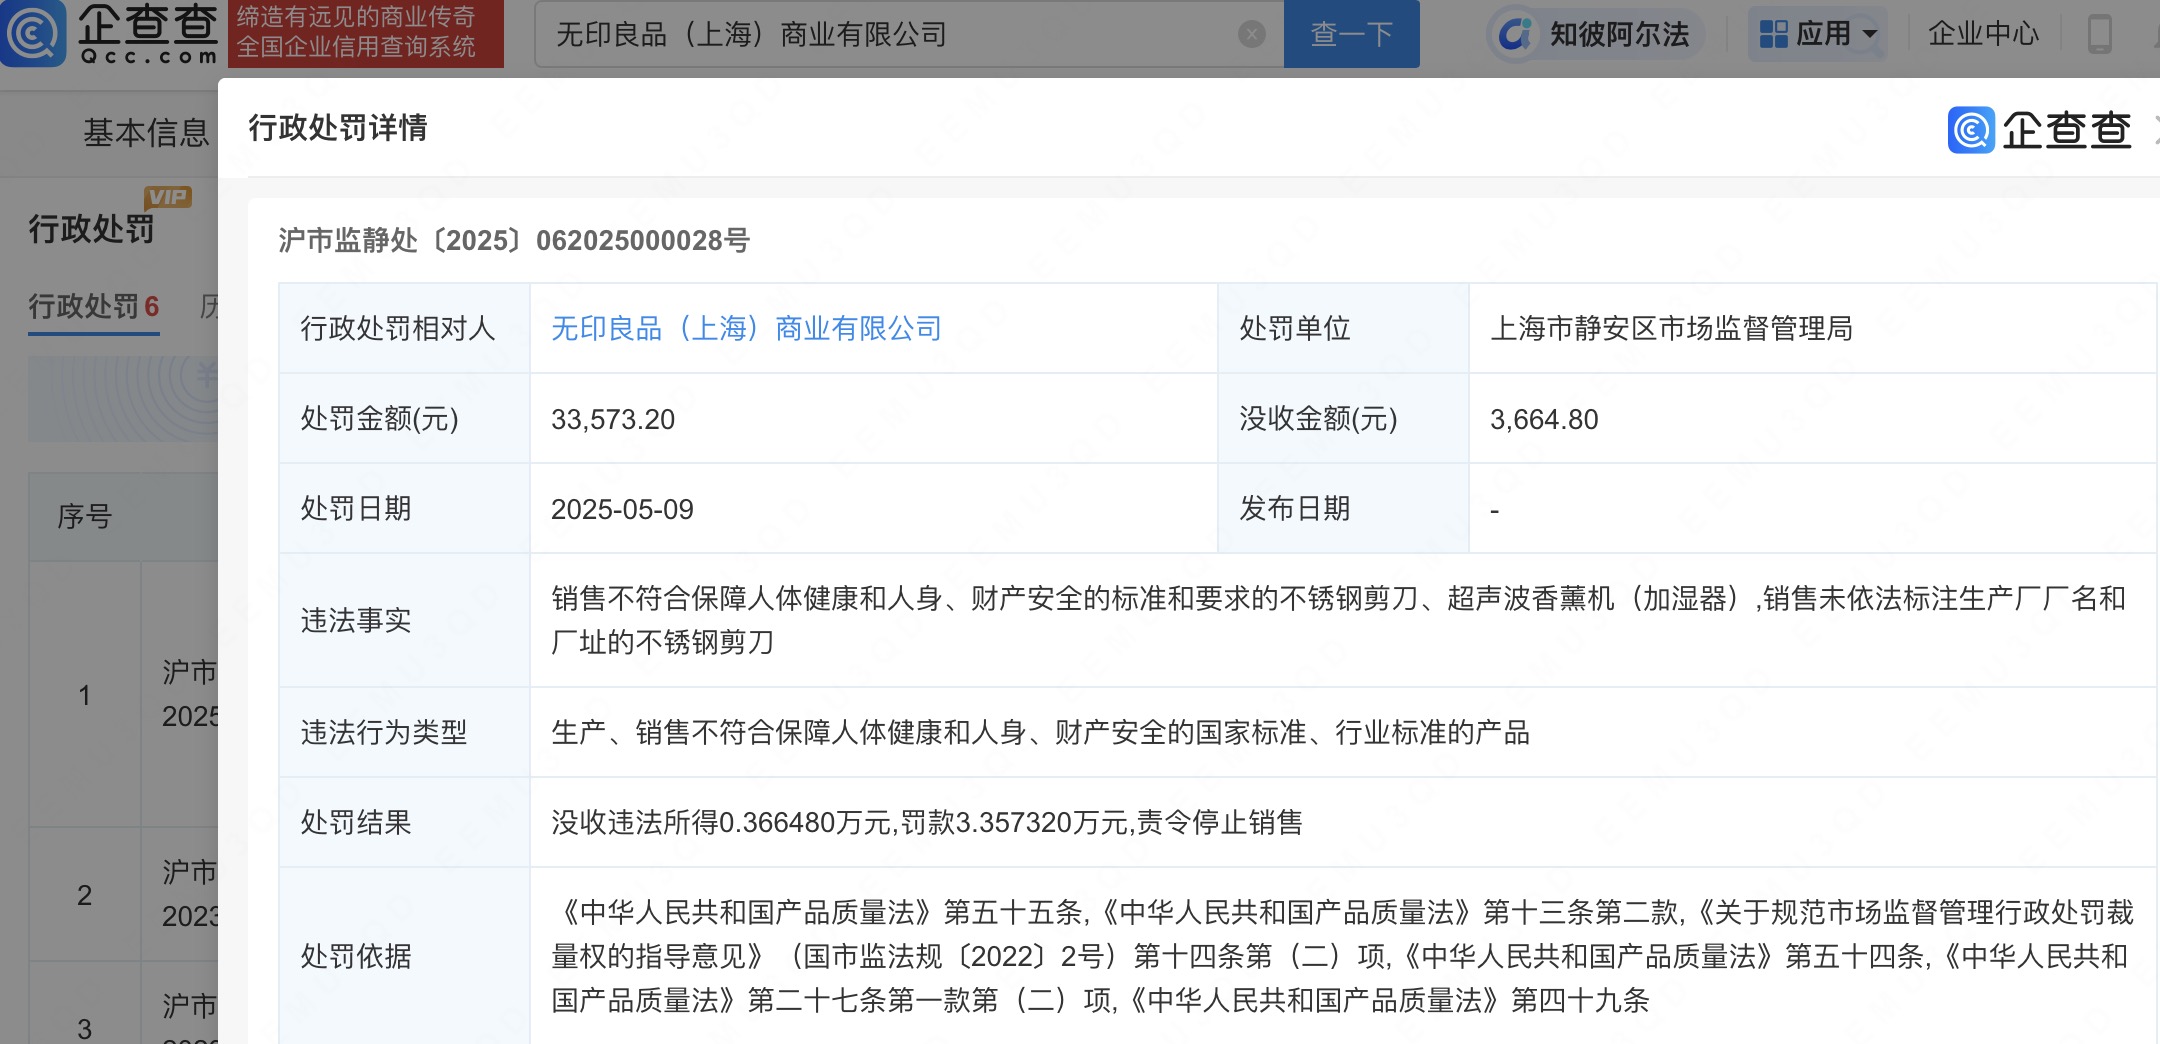Select the 行政处罚 6 tab

94,306
